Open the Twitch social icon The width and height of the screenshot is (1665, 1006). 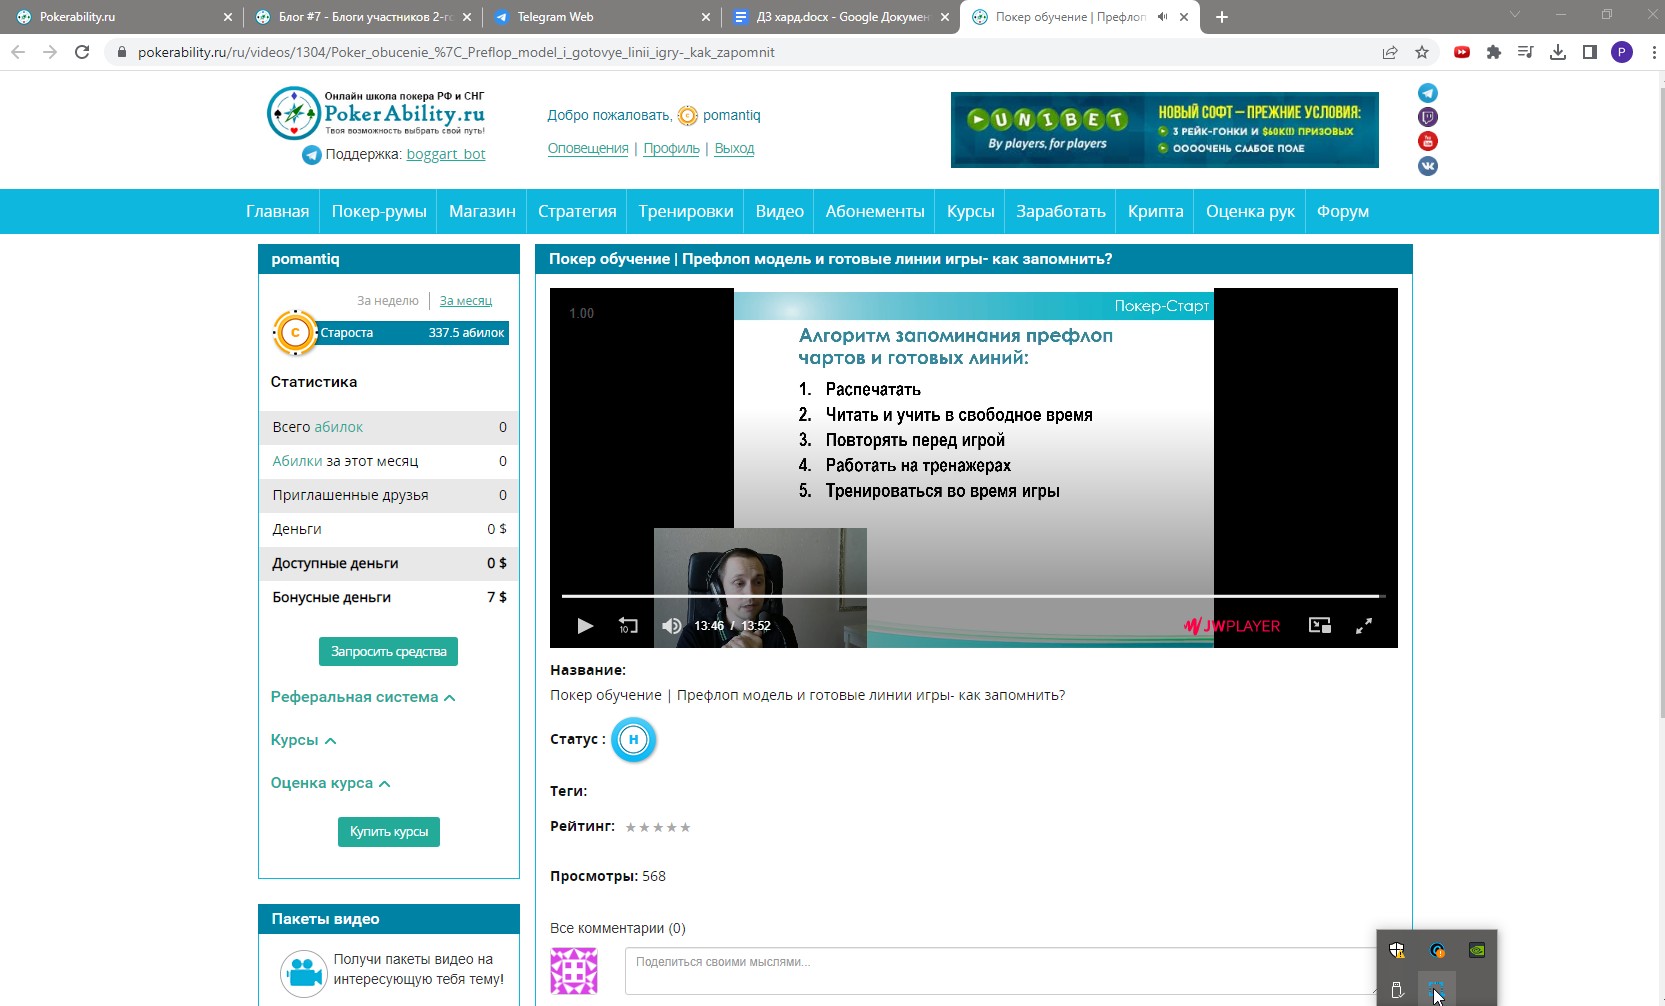[1428, 117]
